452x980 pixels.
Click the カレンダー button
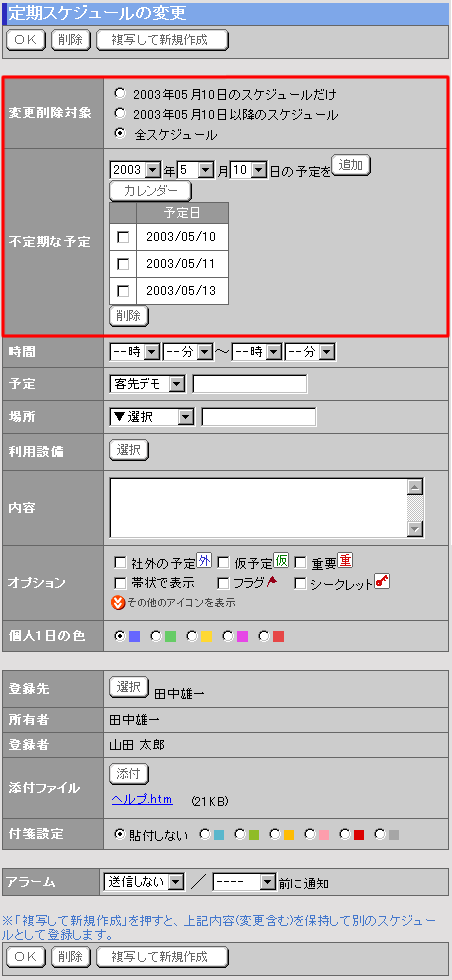click(x=151, y=190)
